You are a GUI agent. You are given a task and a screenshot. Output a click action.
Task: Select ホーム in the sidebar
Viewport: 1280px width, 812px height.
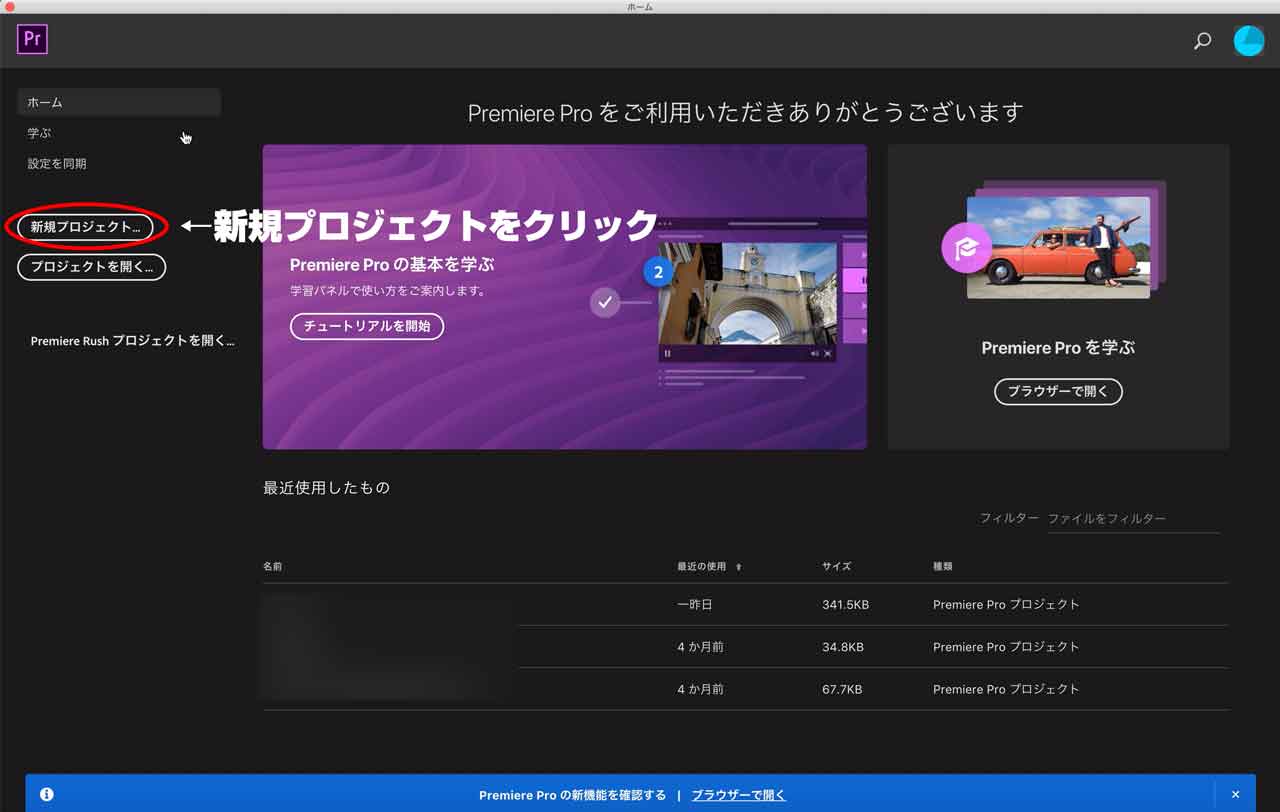click(119, 102)
